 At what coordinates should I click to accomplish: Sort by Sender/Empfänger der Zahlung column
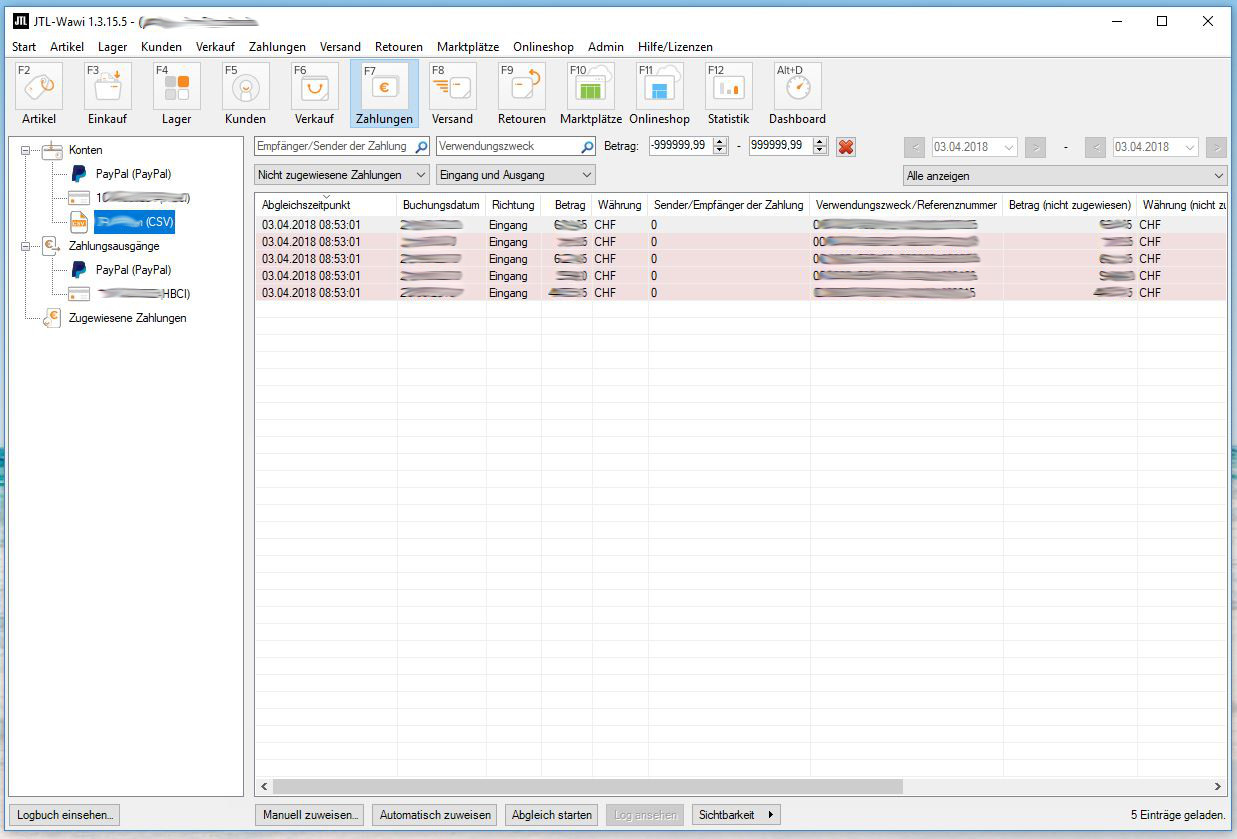pos(729,205)
